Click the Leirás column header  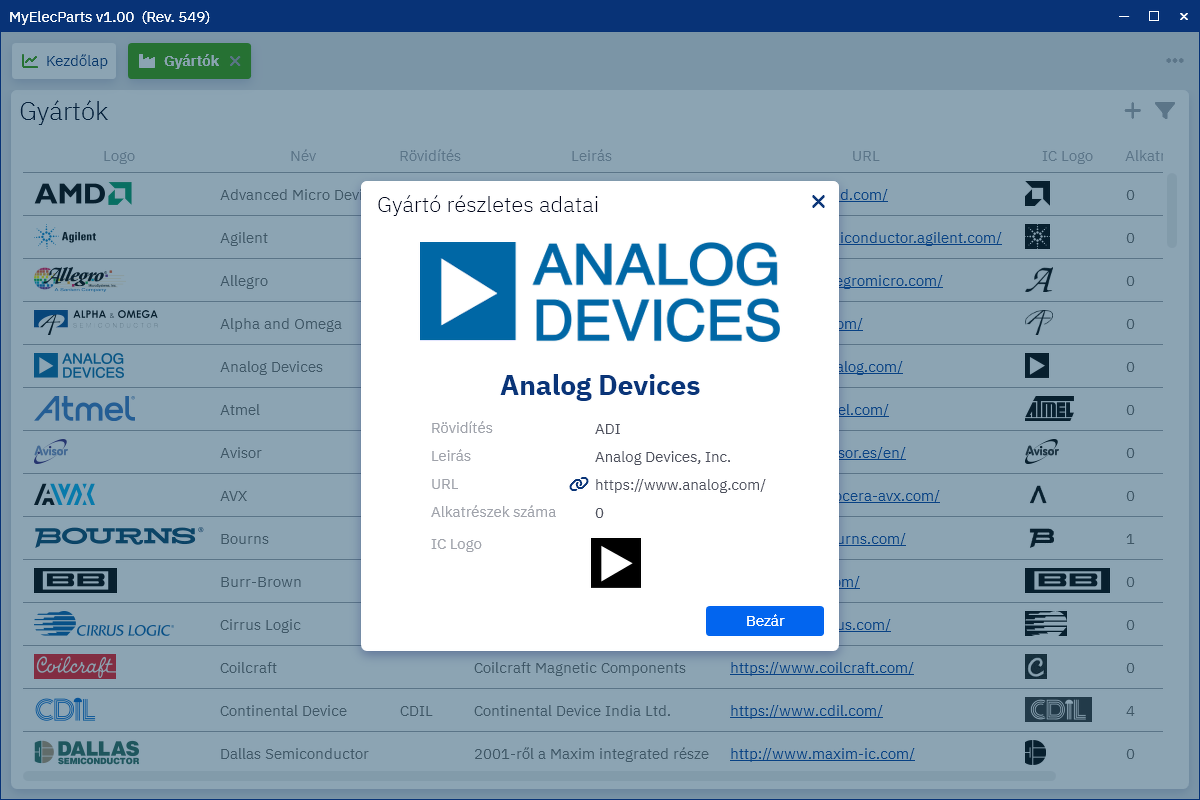(x=591, y=156)
